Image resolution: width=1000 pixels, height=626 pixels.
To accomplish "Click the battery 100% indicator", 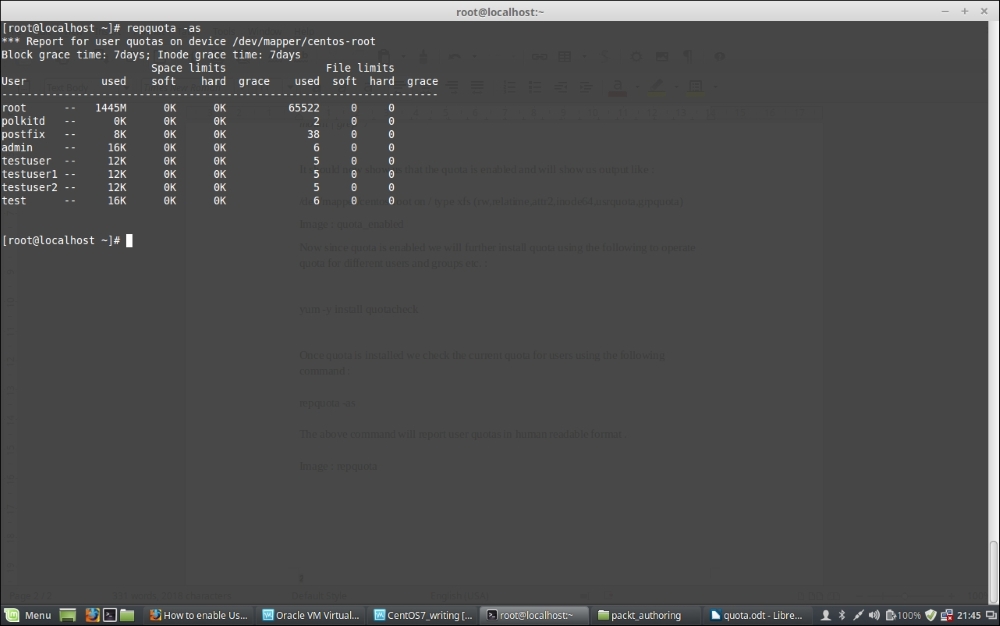I will tap(903, 615).
